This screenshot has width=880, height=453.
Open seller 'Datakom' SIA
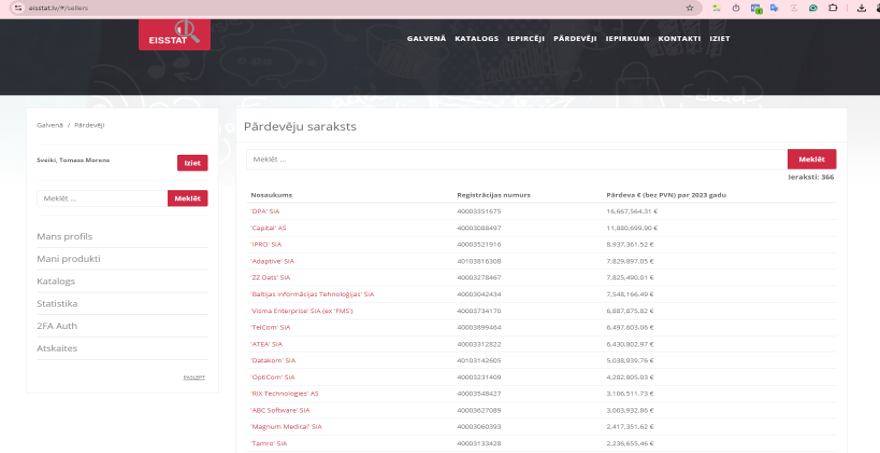tap(273, 360)
